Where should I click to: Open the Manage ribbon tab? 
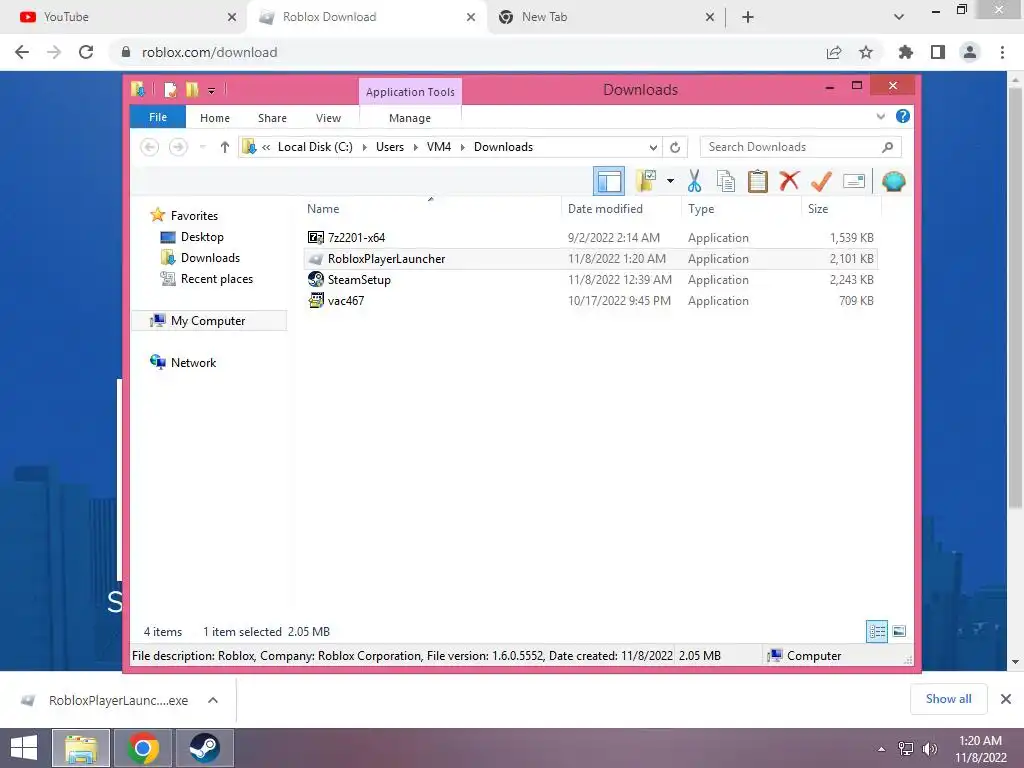(410, 118)
